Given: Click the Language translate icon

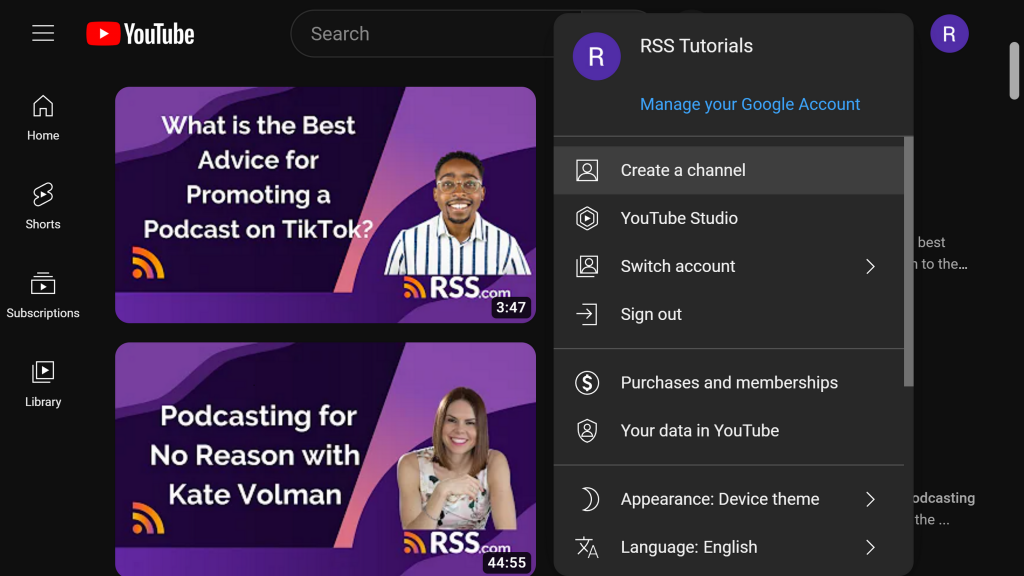Looking at the screenshot, I should point(586,547).
